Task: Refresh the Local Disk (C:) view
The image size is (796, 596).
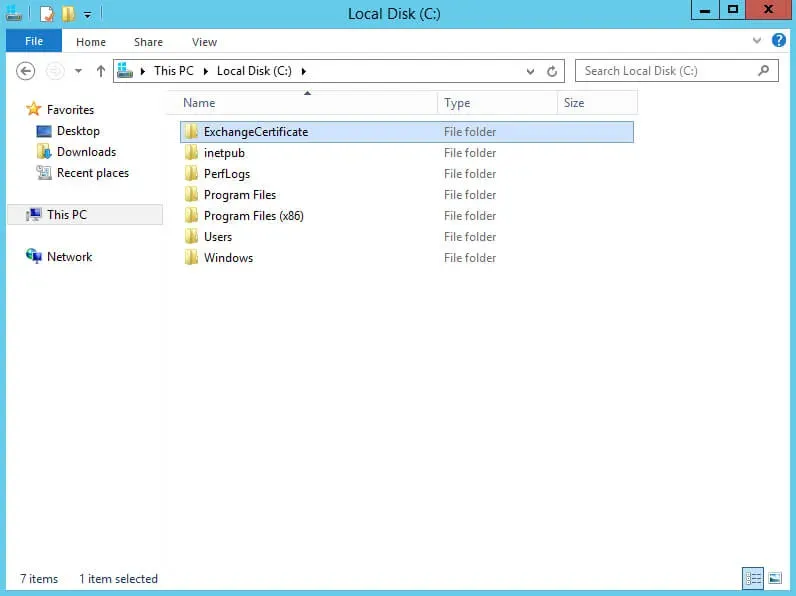Action: [552, 72]
